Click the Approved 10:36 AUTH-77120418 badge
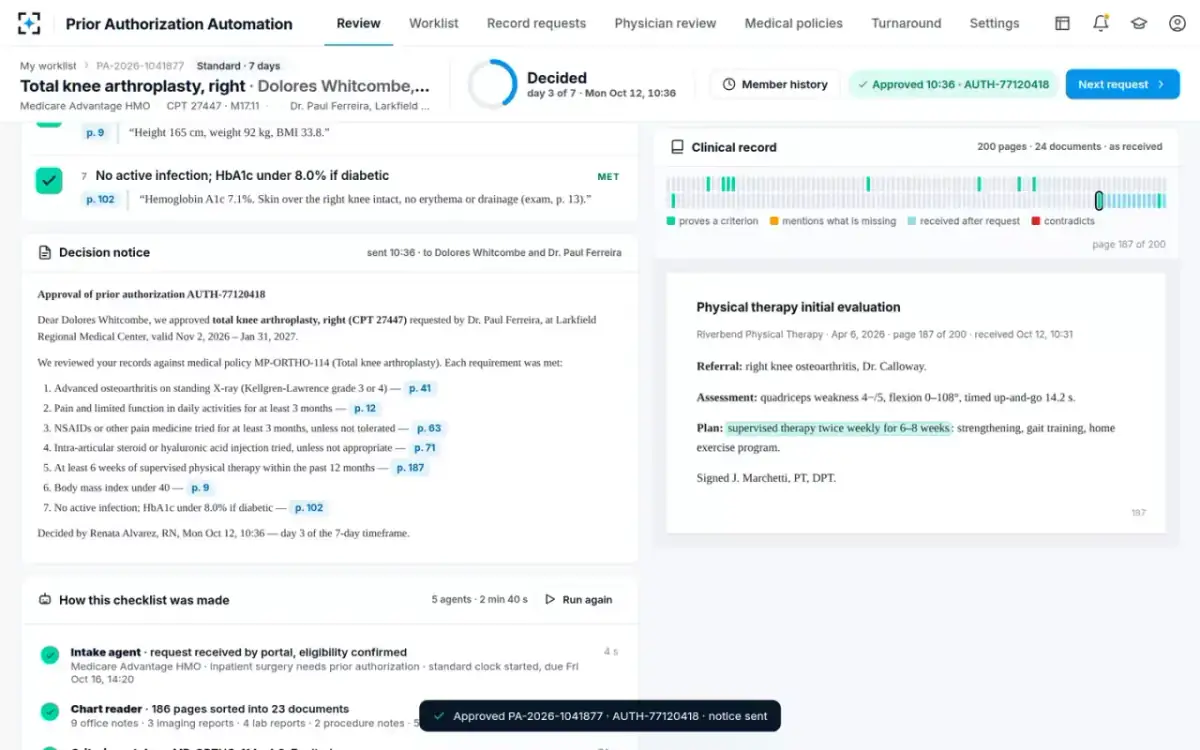Screen dimensions: 1200x750 tap(952, 84)
